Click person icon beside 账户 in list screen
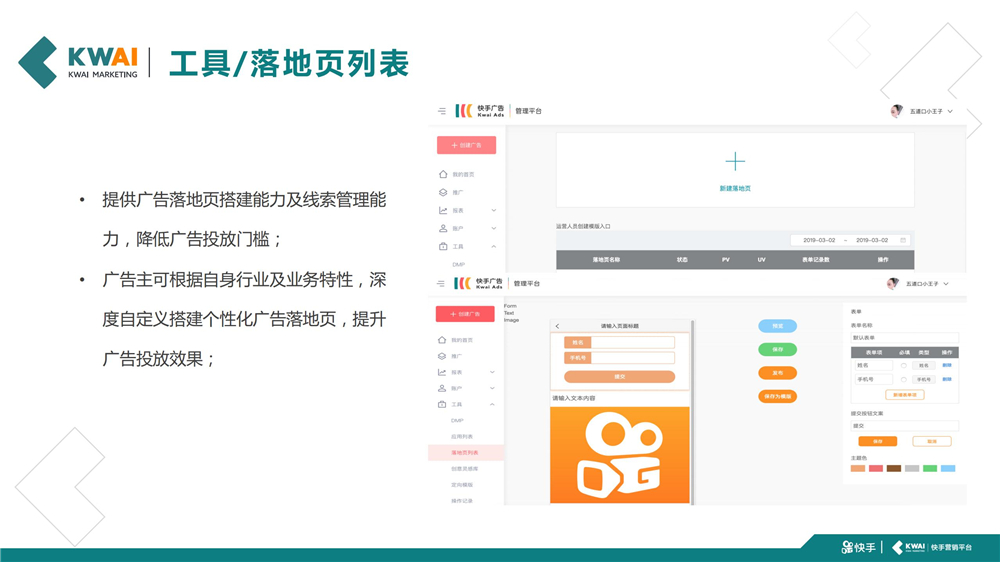Viewport: 1000px width, 562px height. tap(443, 228)
